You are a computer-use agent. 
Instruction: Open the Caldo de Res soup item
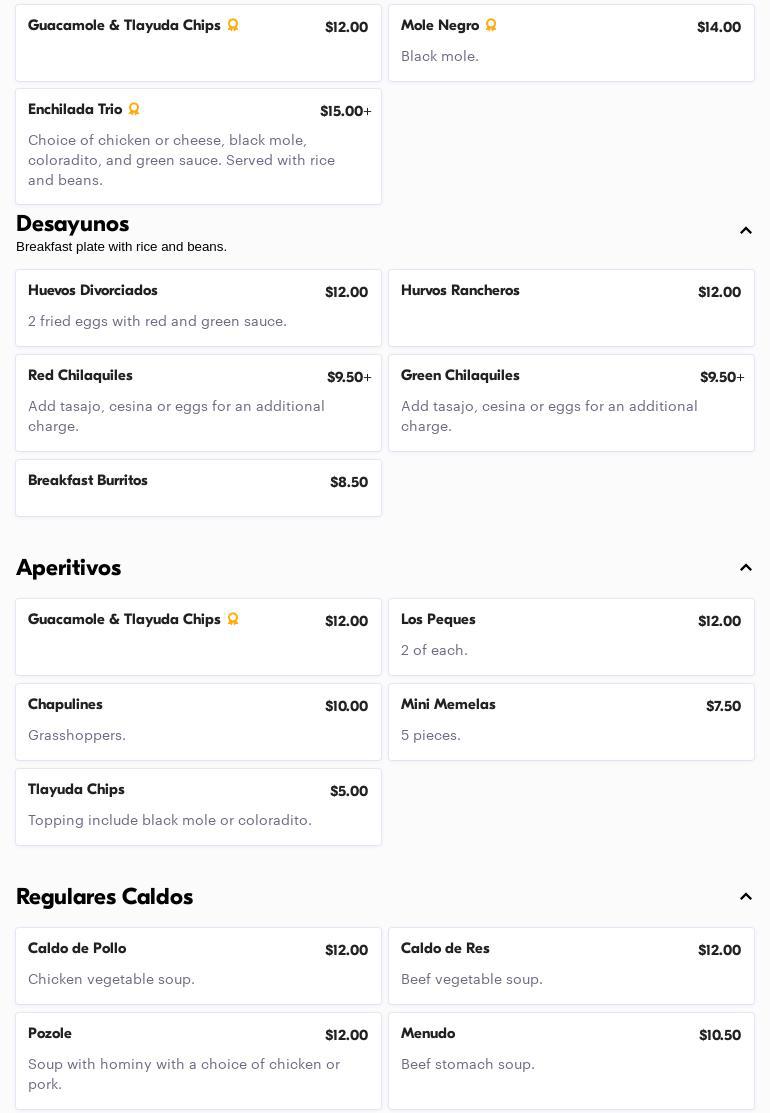click(x=571, y=966)
